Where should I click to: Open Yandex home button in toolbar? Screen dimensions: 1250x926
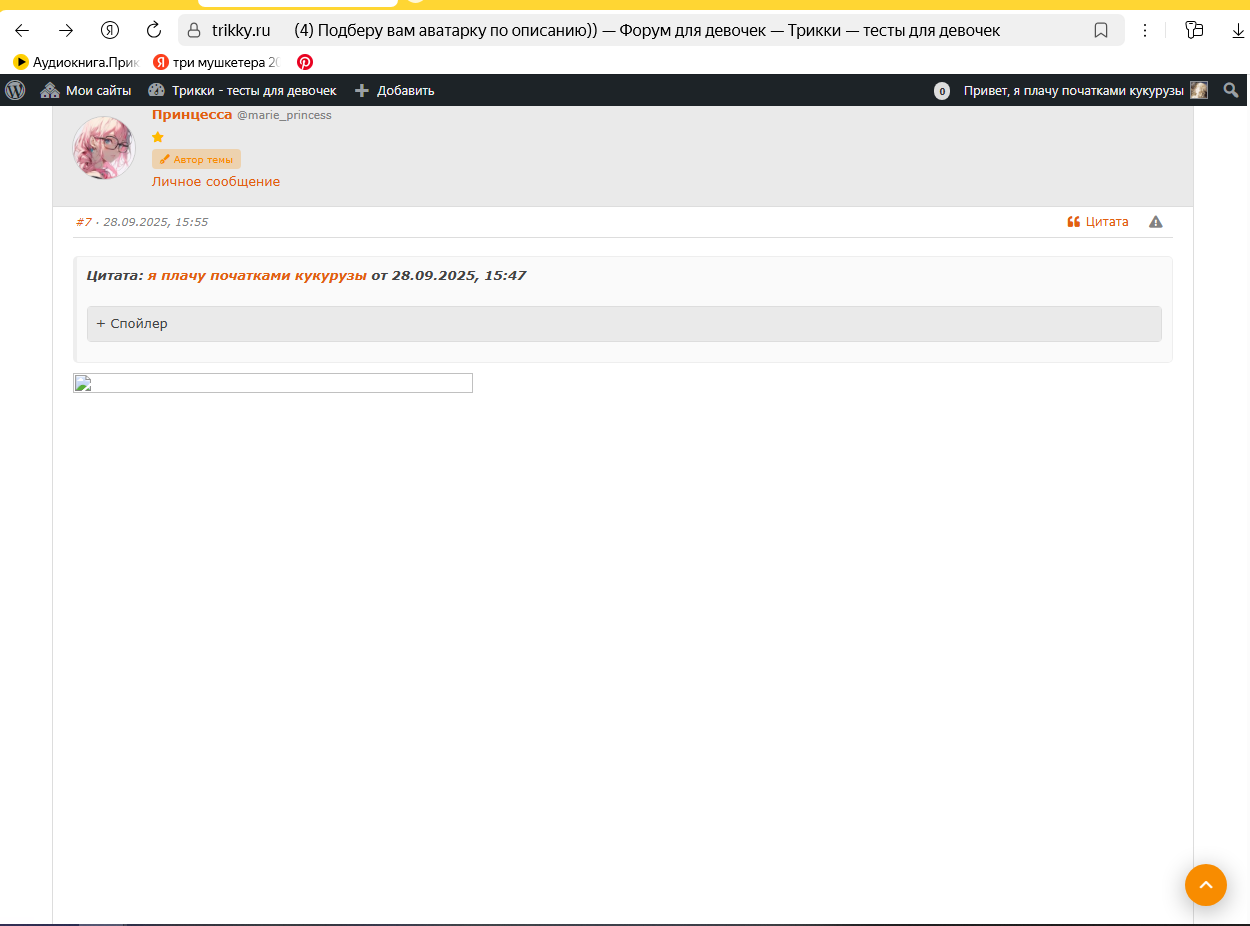[110, 30]
